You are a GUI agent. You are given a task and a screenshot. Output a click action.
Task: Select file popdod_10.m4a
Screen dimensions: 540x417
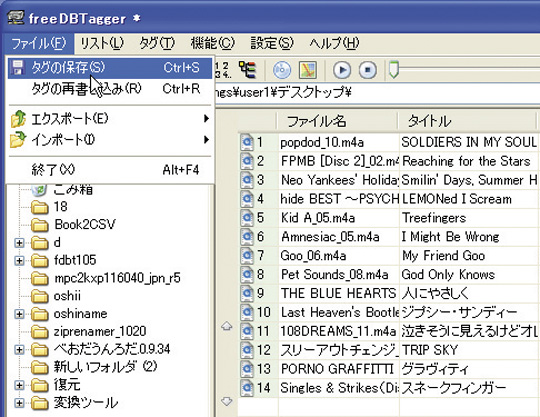coord(322,142)
